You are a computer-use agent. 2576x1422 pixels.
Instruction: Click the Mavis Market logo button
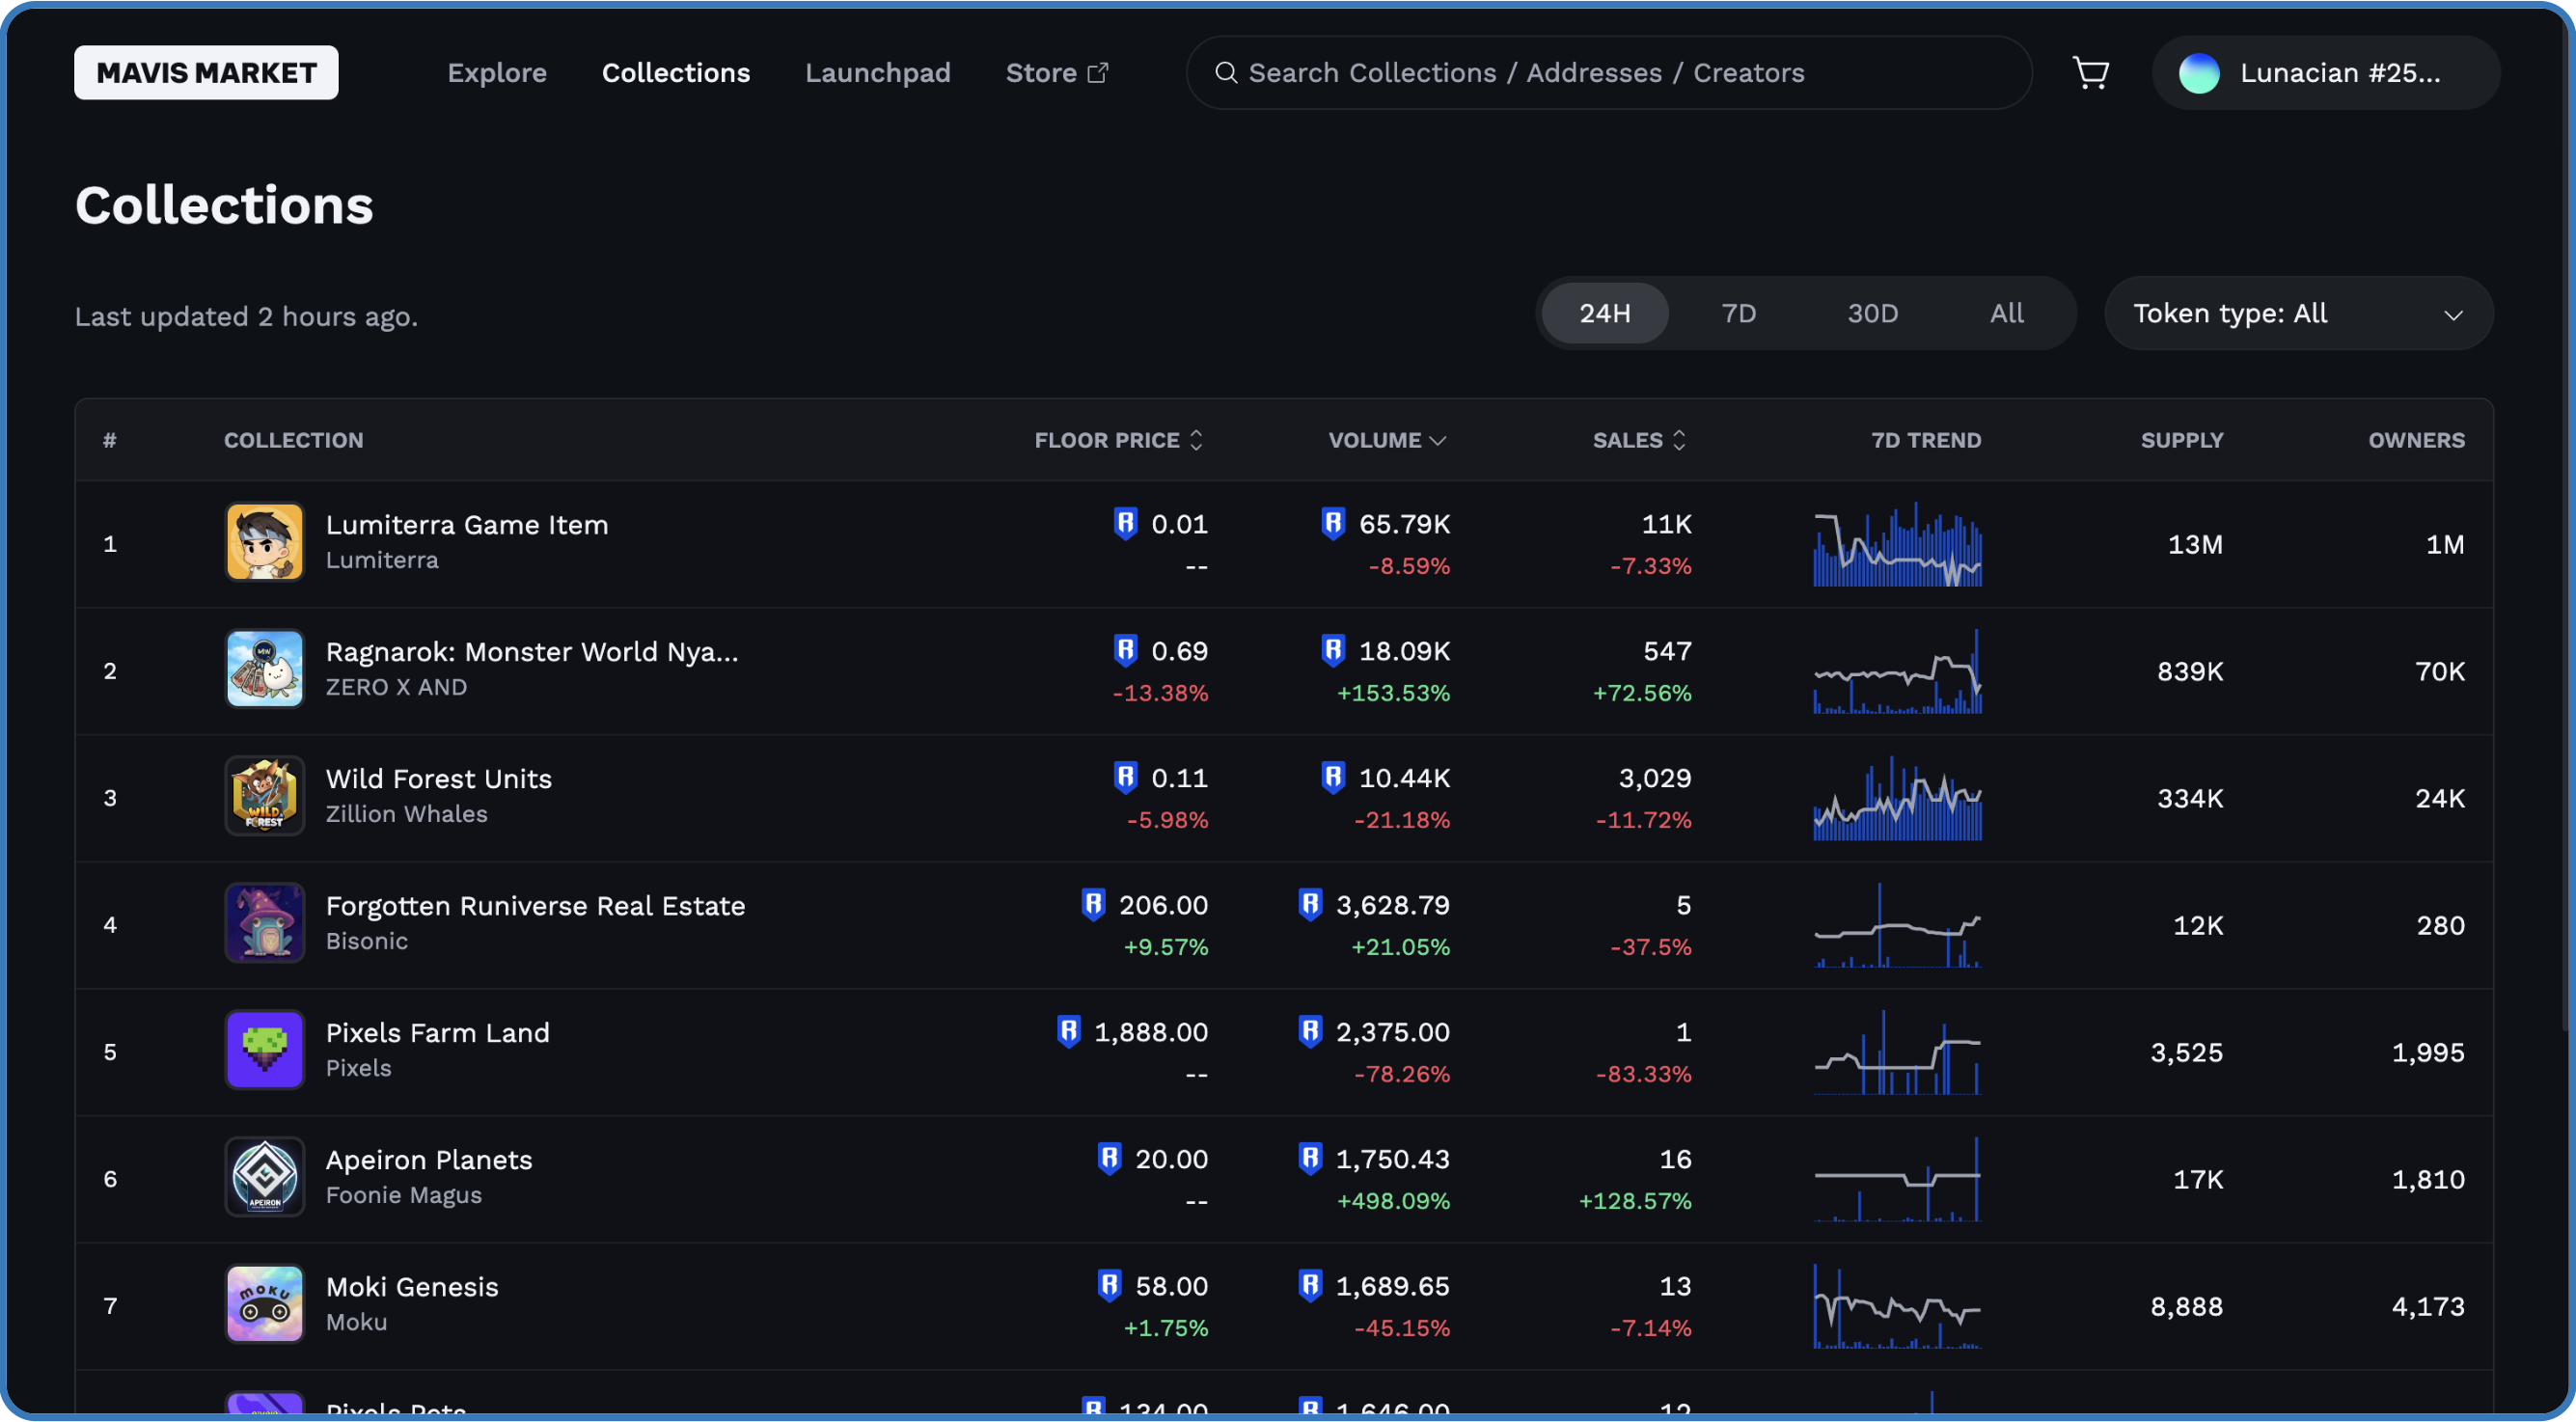click(206, 72)
